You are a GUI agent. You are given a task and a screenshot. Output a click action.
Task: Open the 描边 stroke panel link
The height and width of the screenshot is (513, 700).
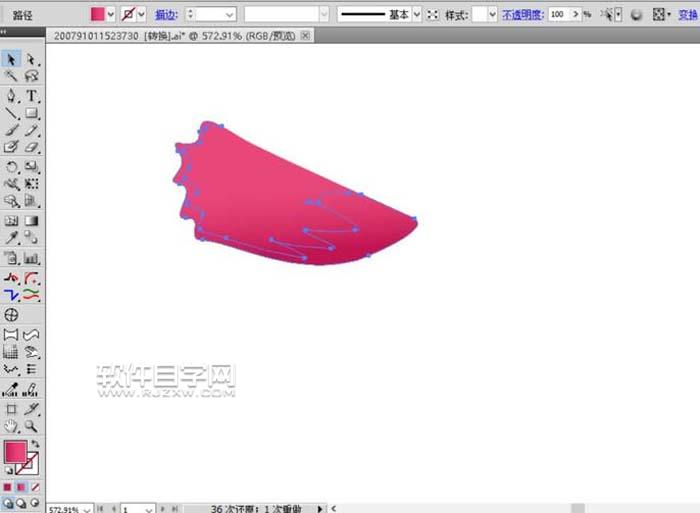[166, 15]
